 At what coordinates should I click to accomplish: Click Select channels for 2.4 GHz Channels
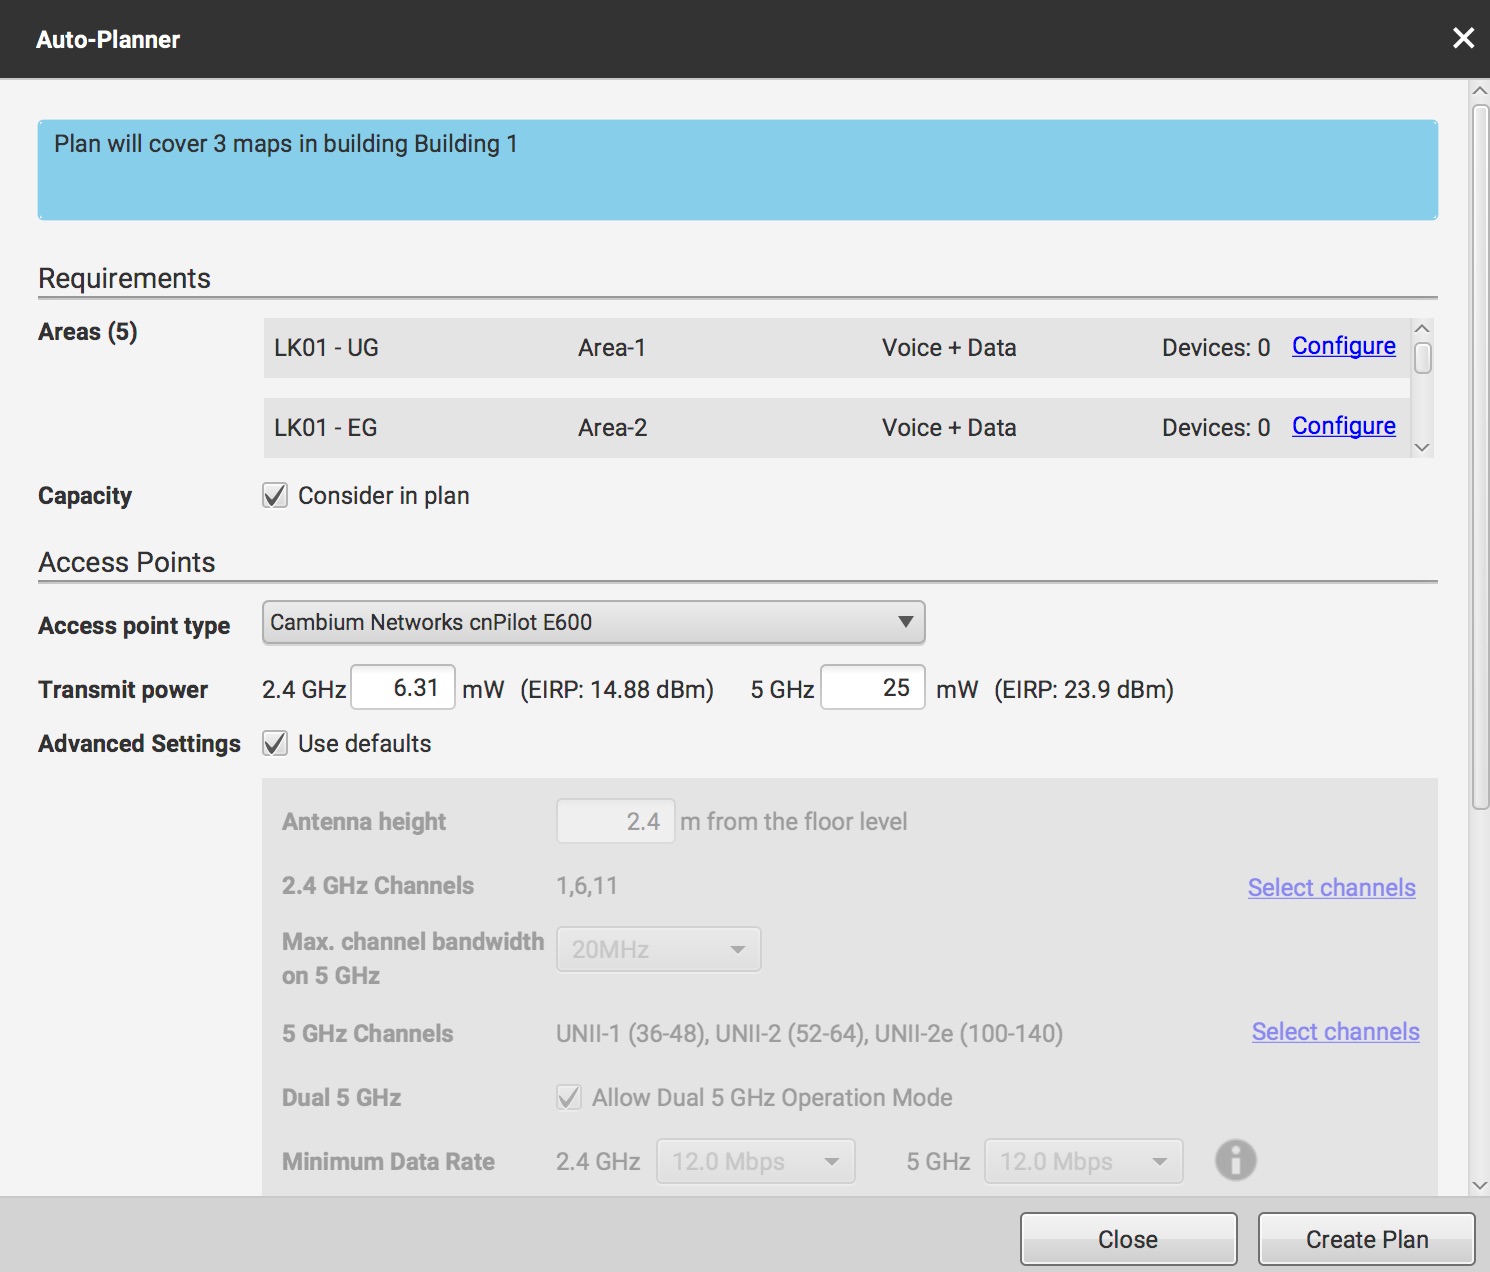coord(1331,888)
